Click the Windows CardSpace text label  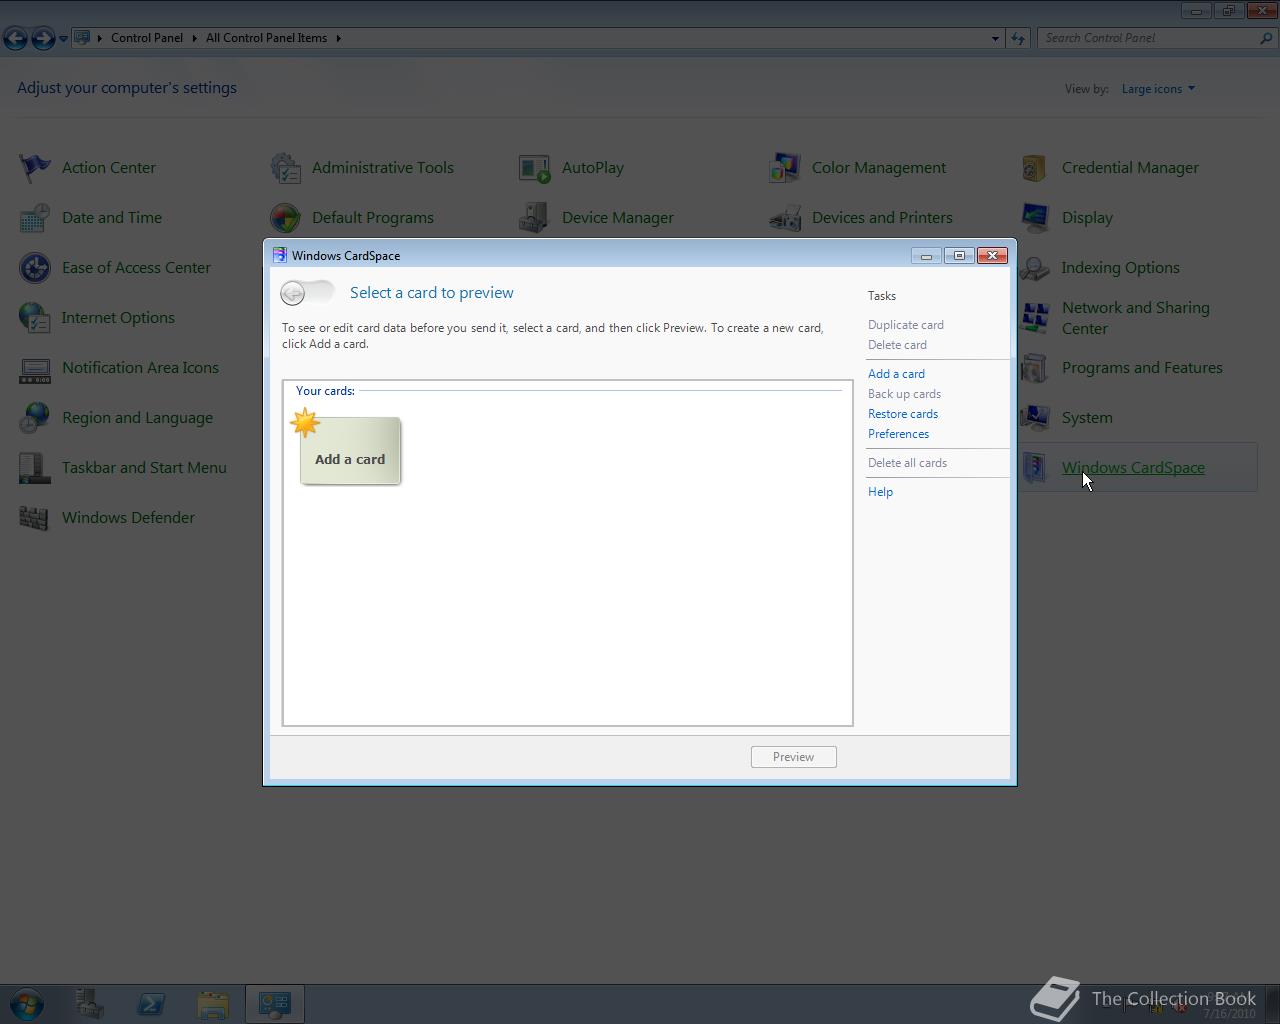point(1133,468)
